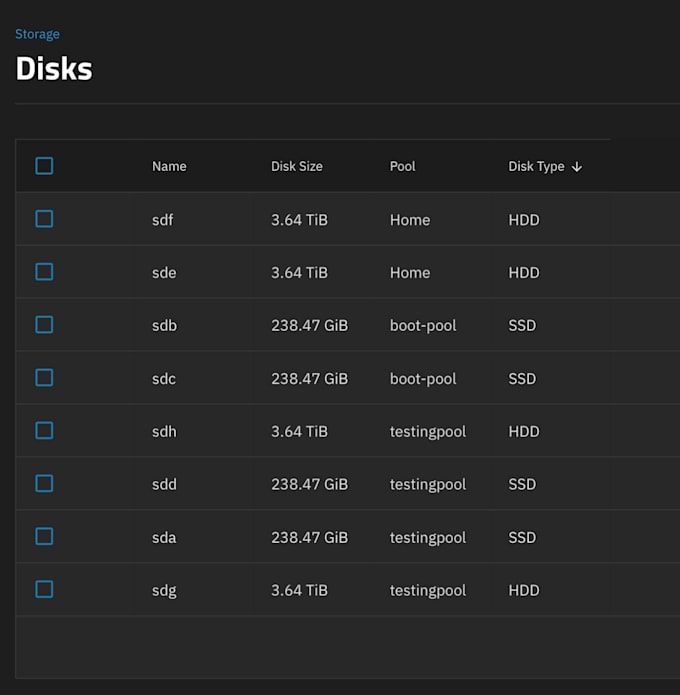Viewport: 680px width, 695px height.
Task: Toggle the select-all disks checkbox in header
Action: pos(44,166)
